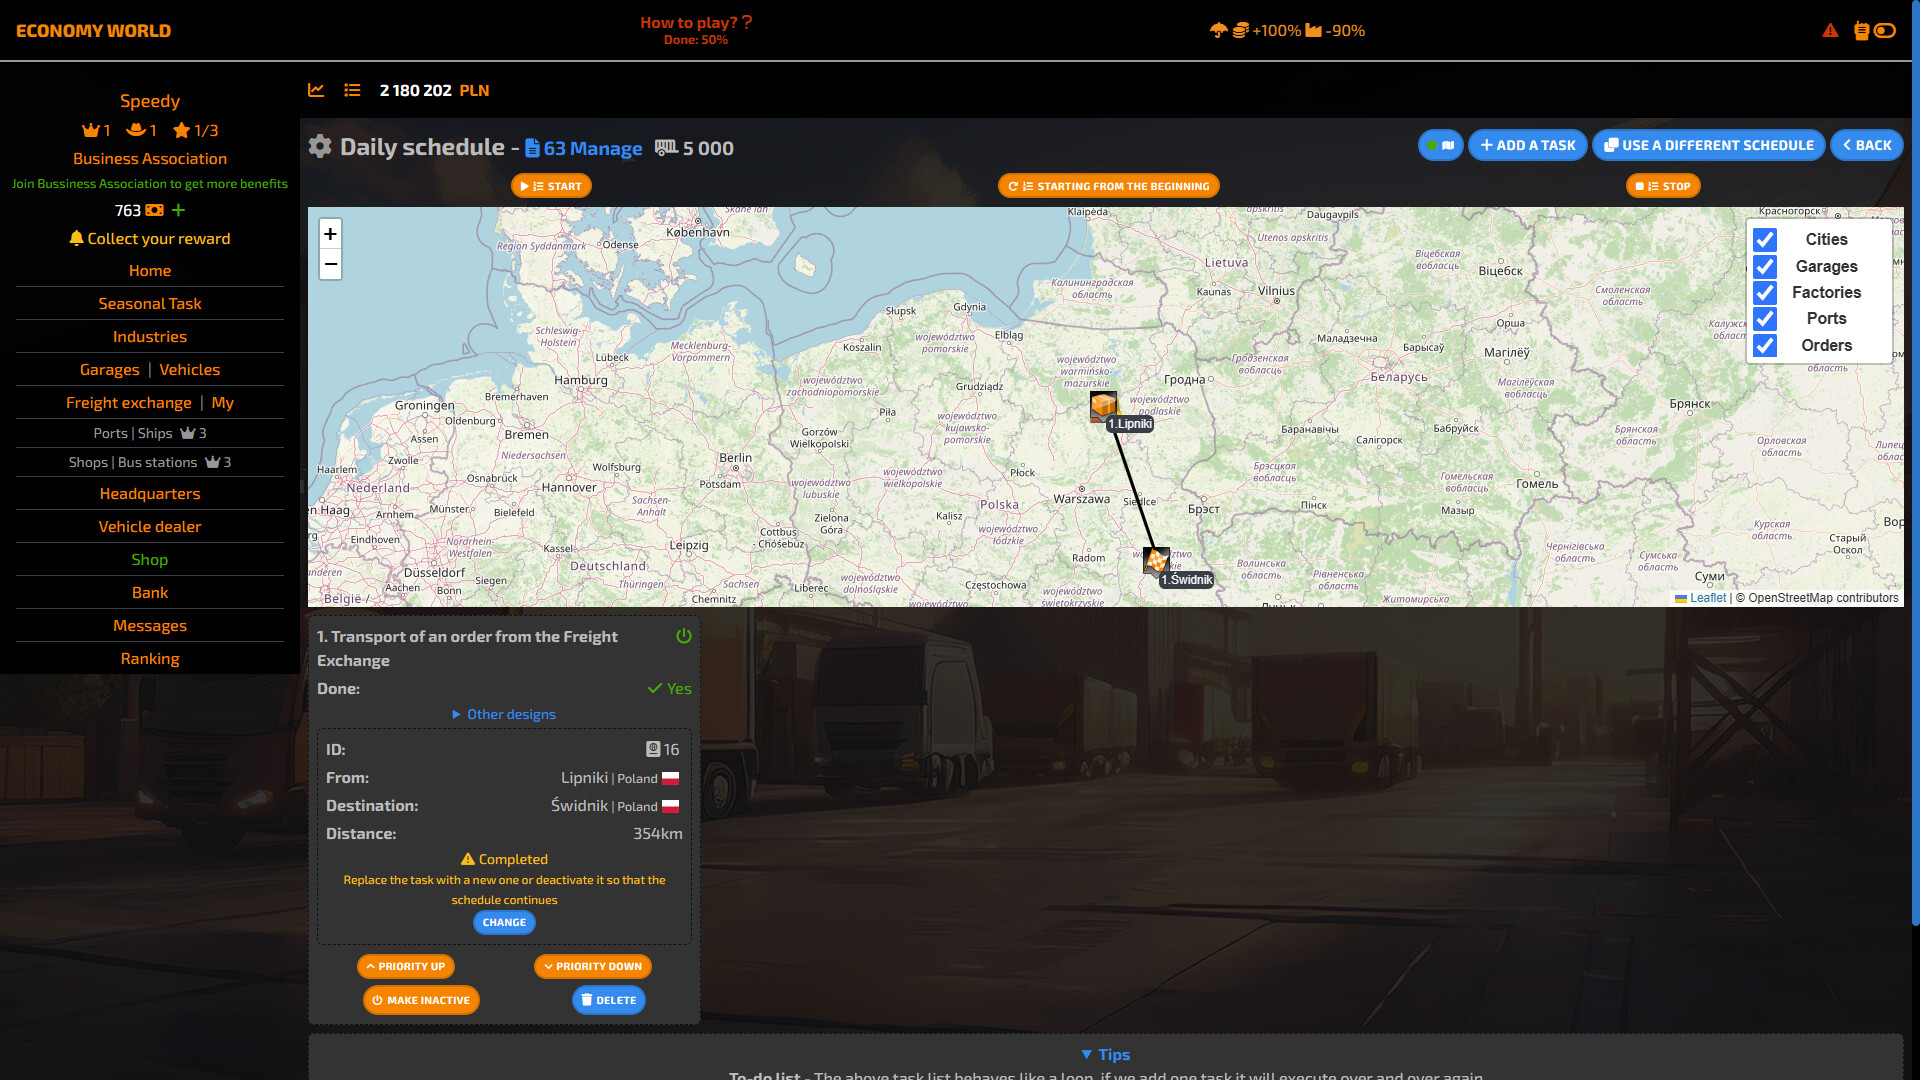Open the Vehicle dealer sidebar item

[150, 526]
